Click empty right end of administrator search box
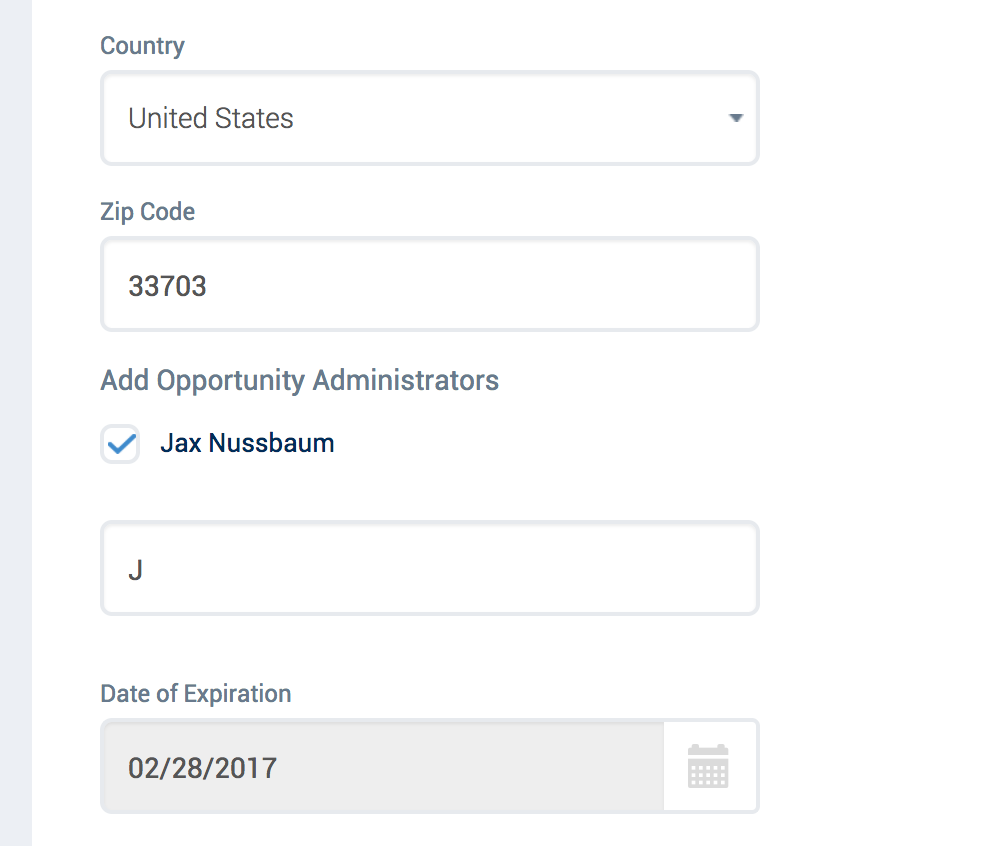 tap(696, 568)
